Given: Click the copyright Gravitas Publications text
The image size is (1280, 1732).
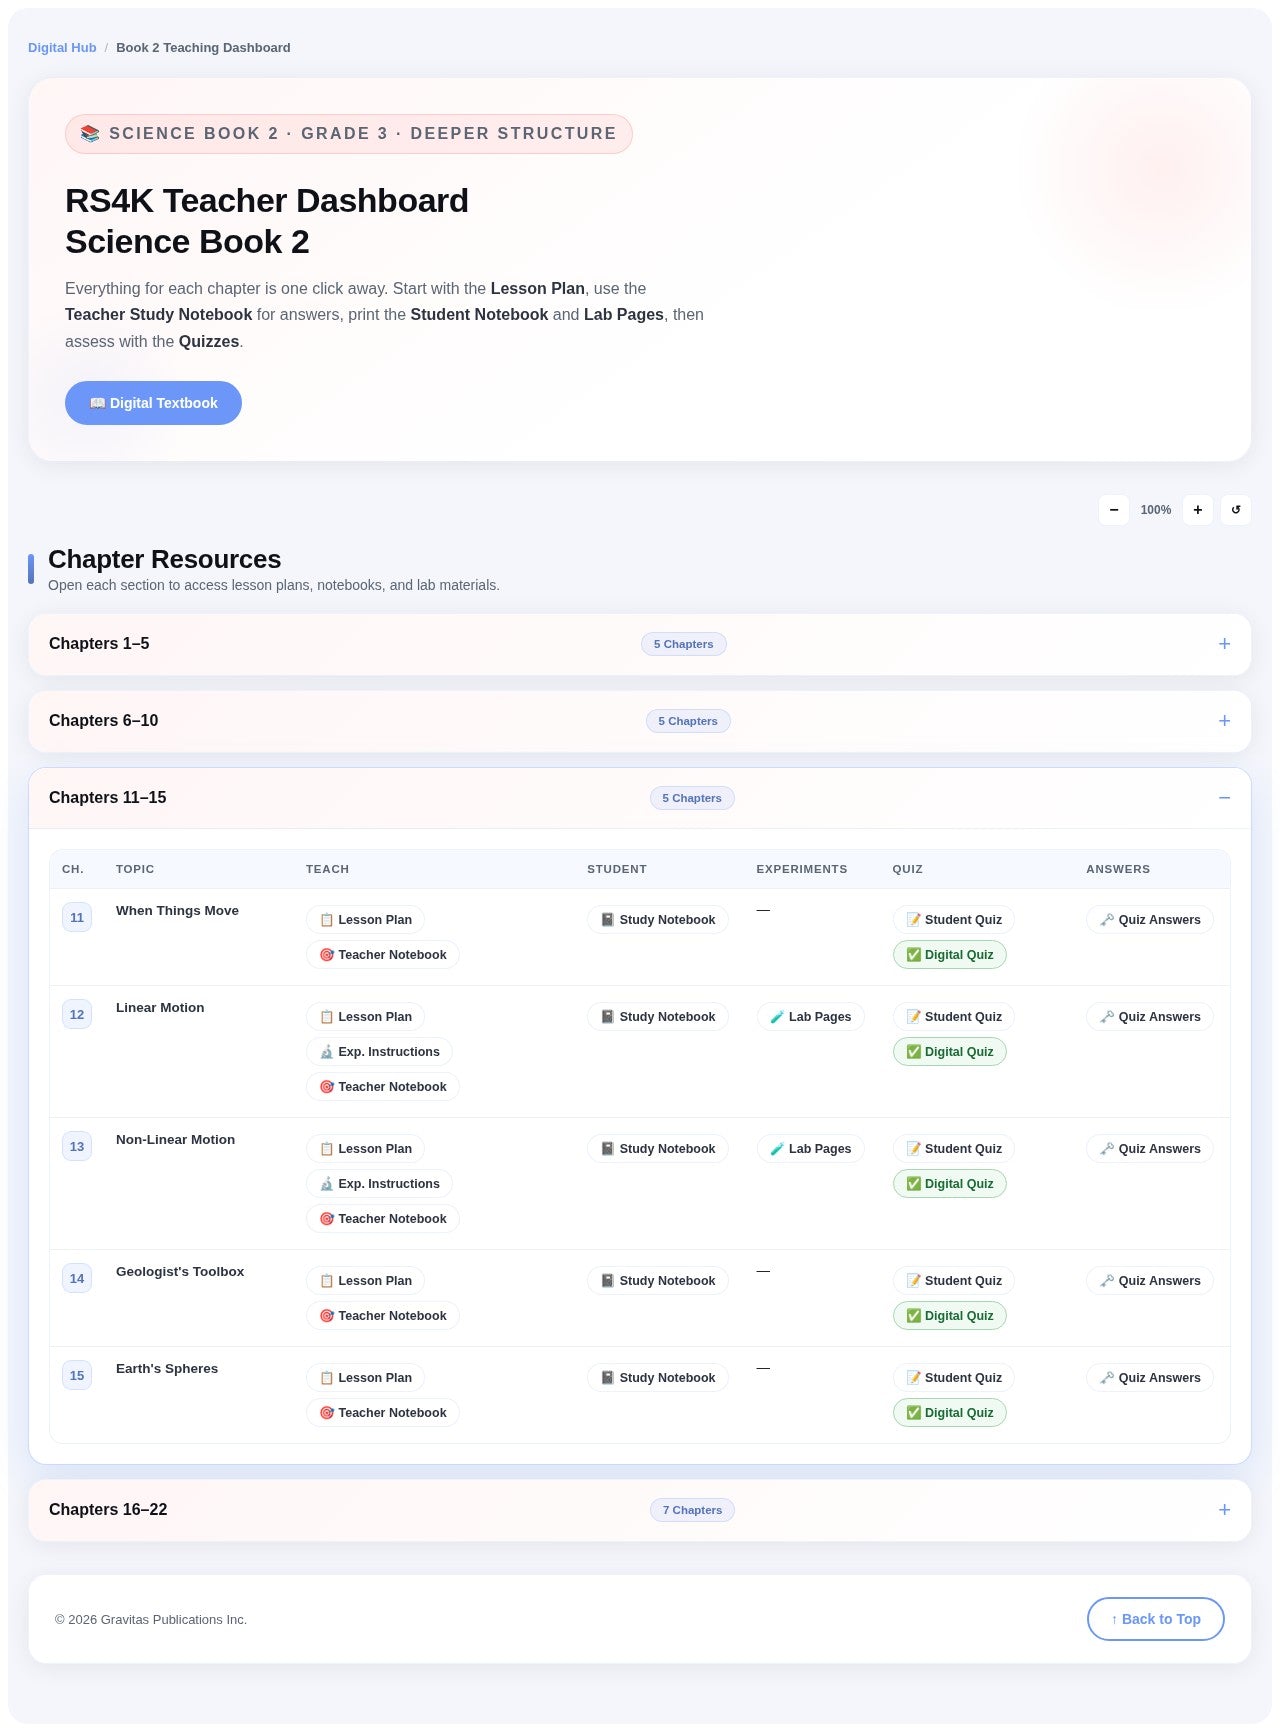Looking at the screenshot, I should coord(151,1620).
